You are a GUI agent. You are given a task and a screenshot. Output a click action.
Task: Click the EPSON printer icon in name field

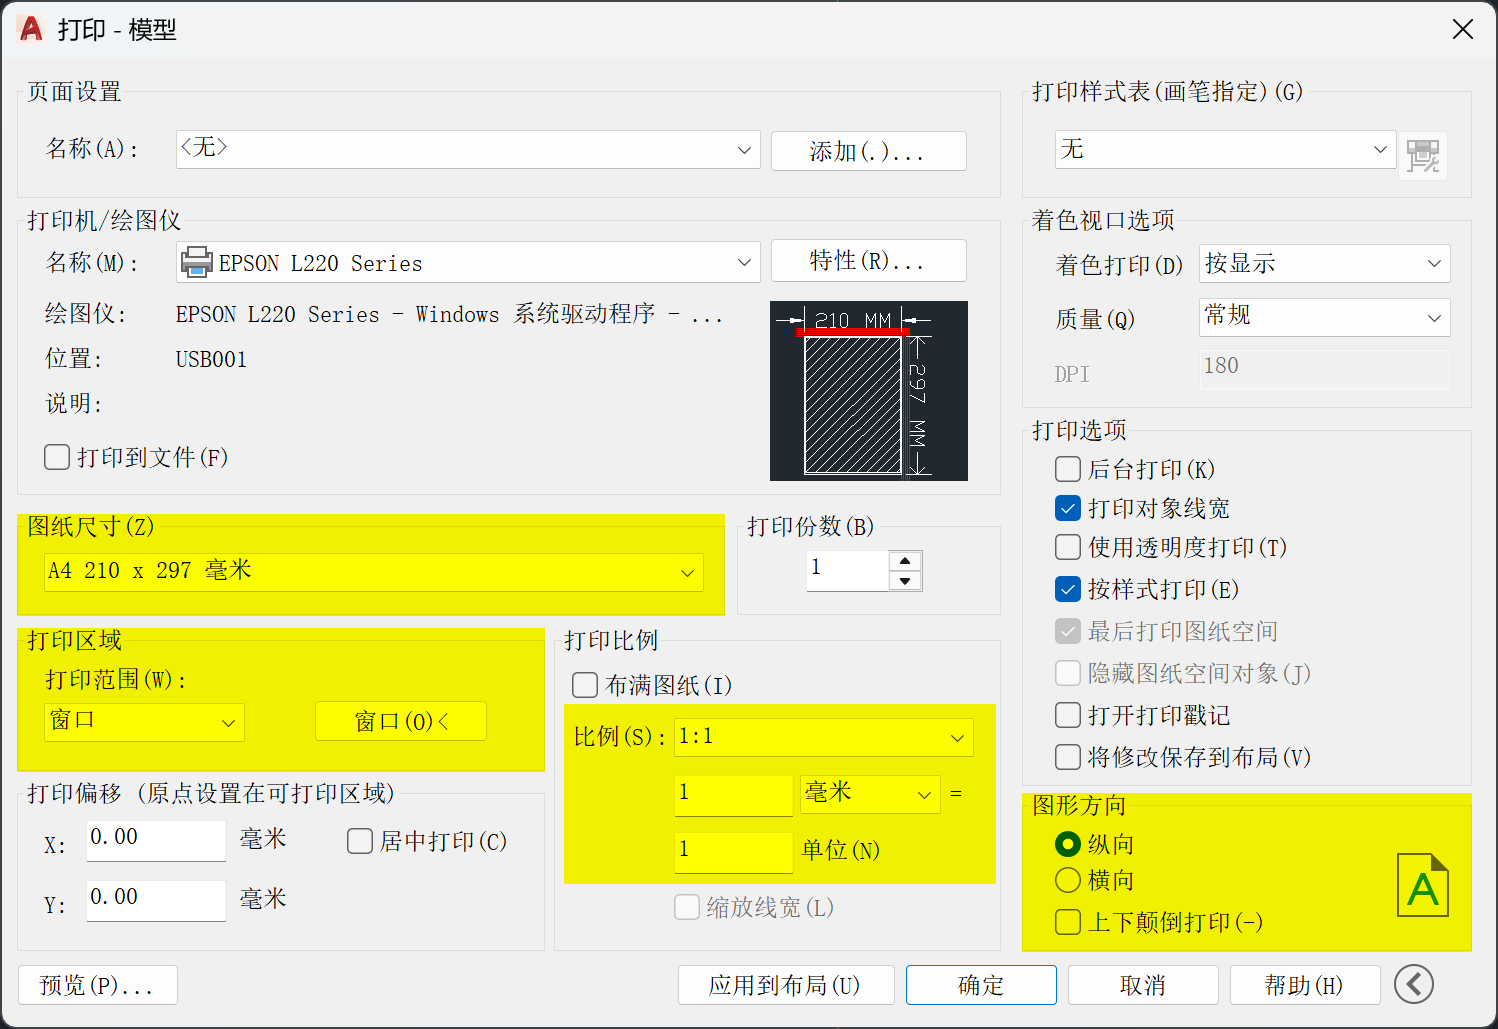coord(196,262)
